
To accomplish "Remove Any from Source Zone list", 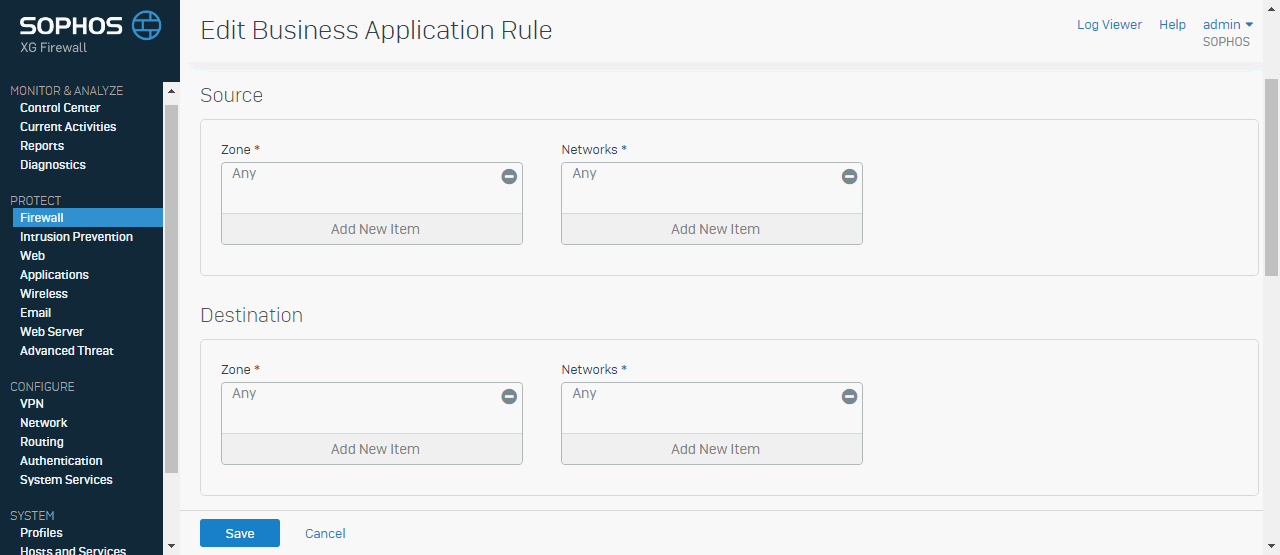I will click(509, 176).
